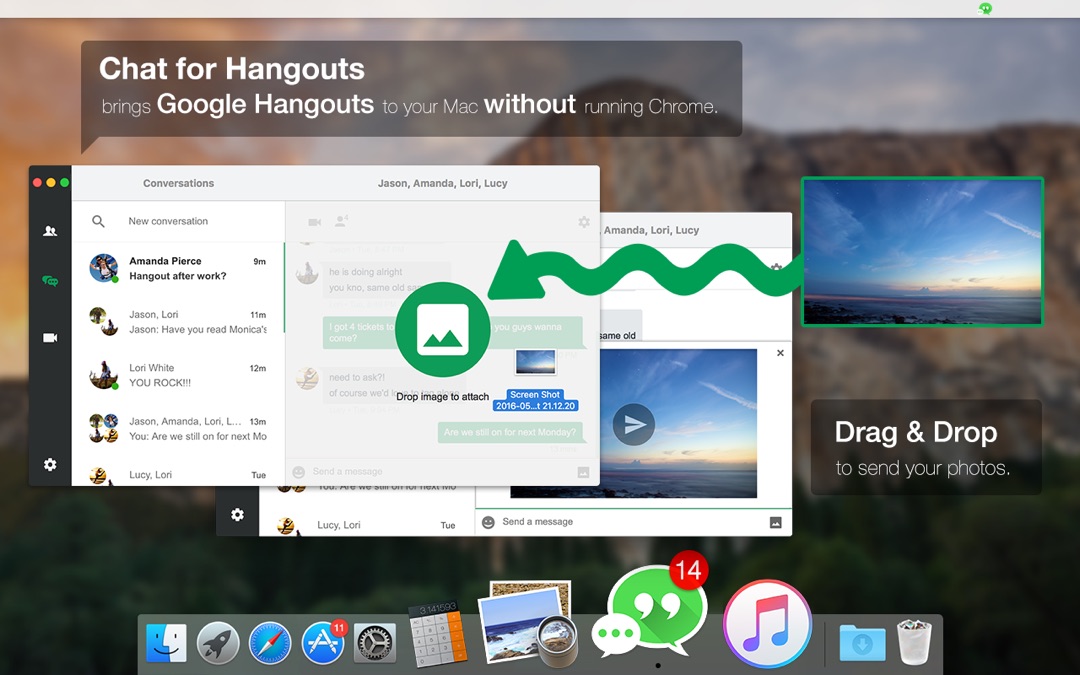
Task: Click Amanda Pierce's avatar
Action: (x=104, y=268)
